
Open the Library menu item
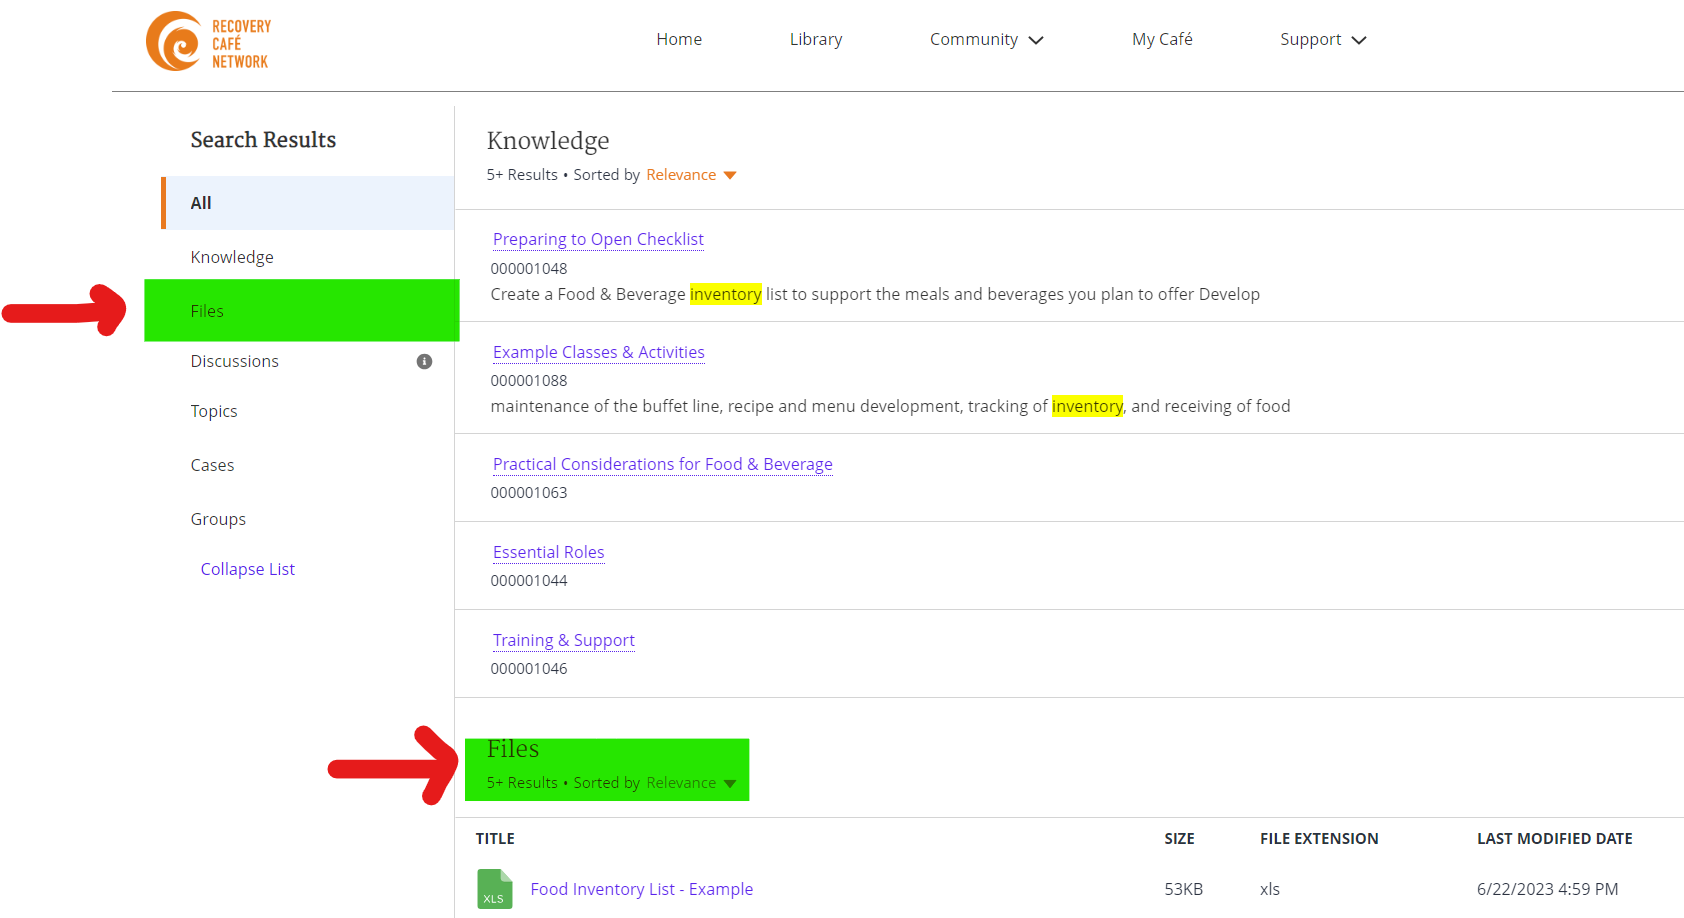(x=815, y=39)
